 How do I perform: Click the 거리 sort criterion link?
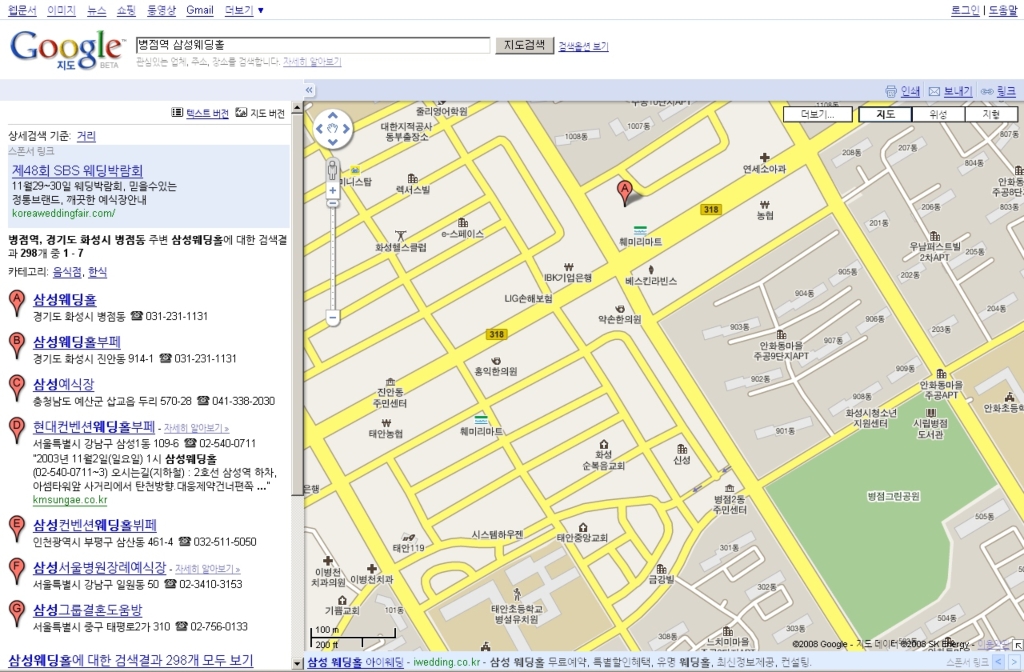pyautogui.click(x=86, y=136)
